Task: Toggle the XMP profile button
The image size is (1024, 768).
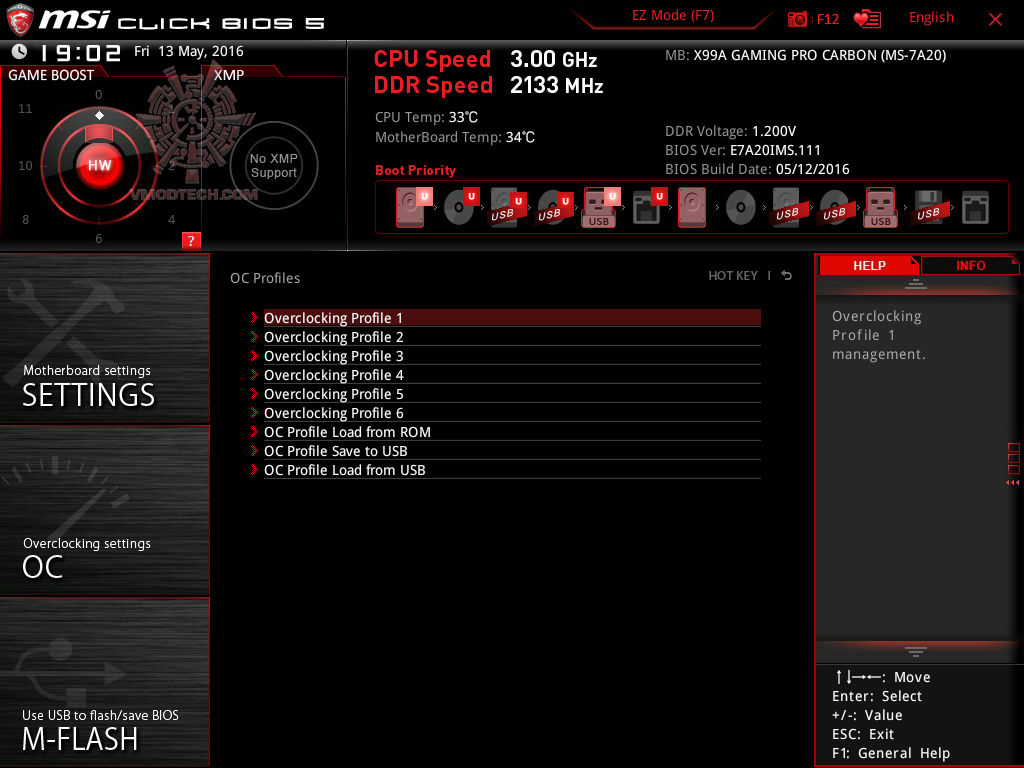Action: click(274, 165)
